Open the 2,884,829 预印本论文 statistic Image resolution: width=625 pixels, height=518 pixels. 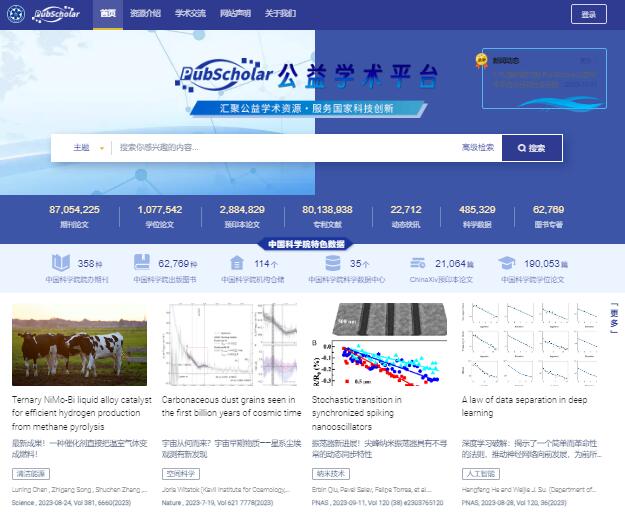[x=242, y=216]
